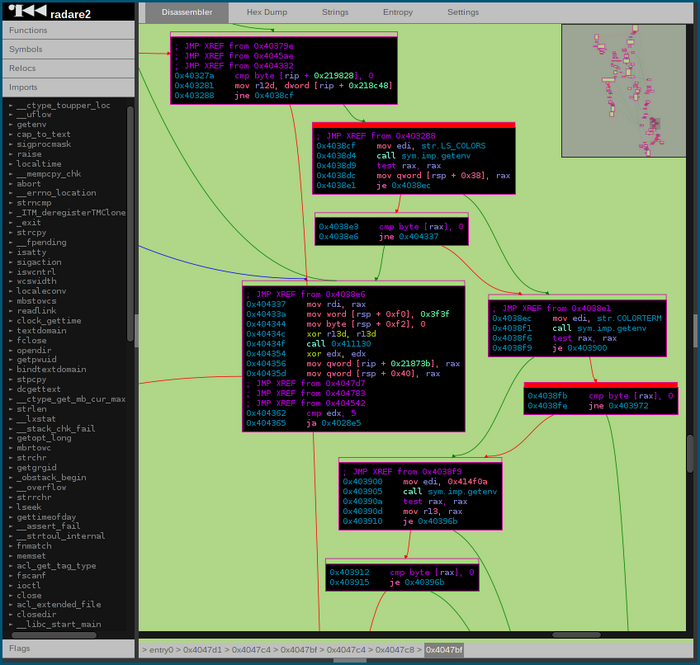Select the getenv import in the list
Screen dimensions: 700x665
[32, 124]
